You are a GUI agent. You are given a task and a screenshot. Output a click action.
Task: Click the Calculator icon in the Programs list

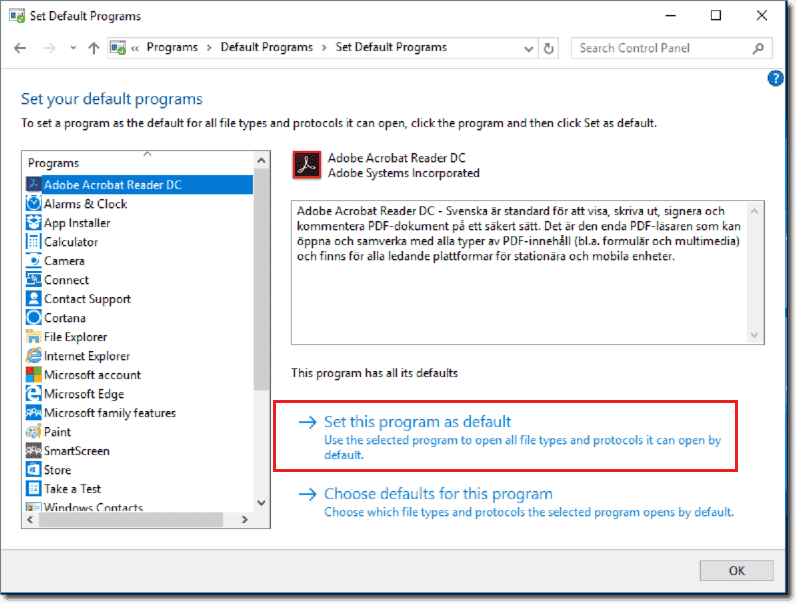(x=34, y=242)
